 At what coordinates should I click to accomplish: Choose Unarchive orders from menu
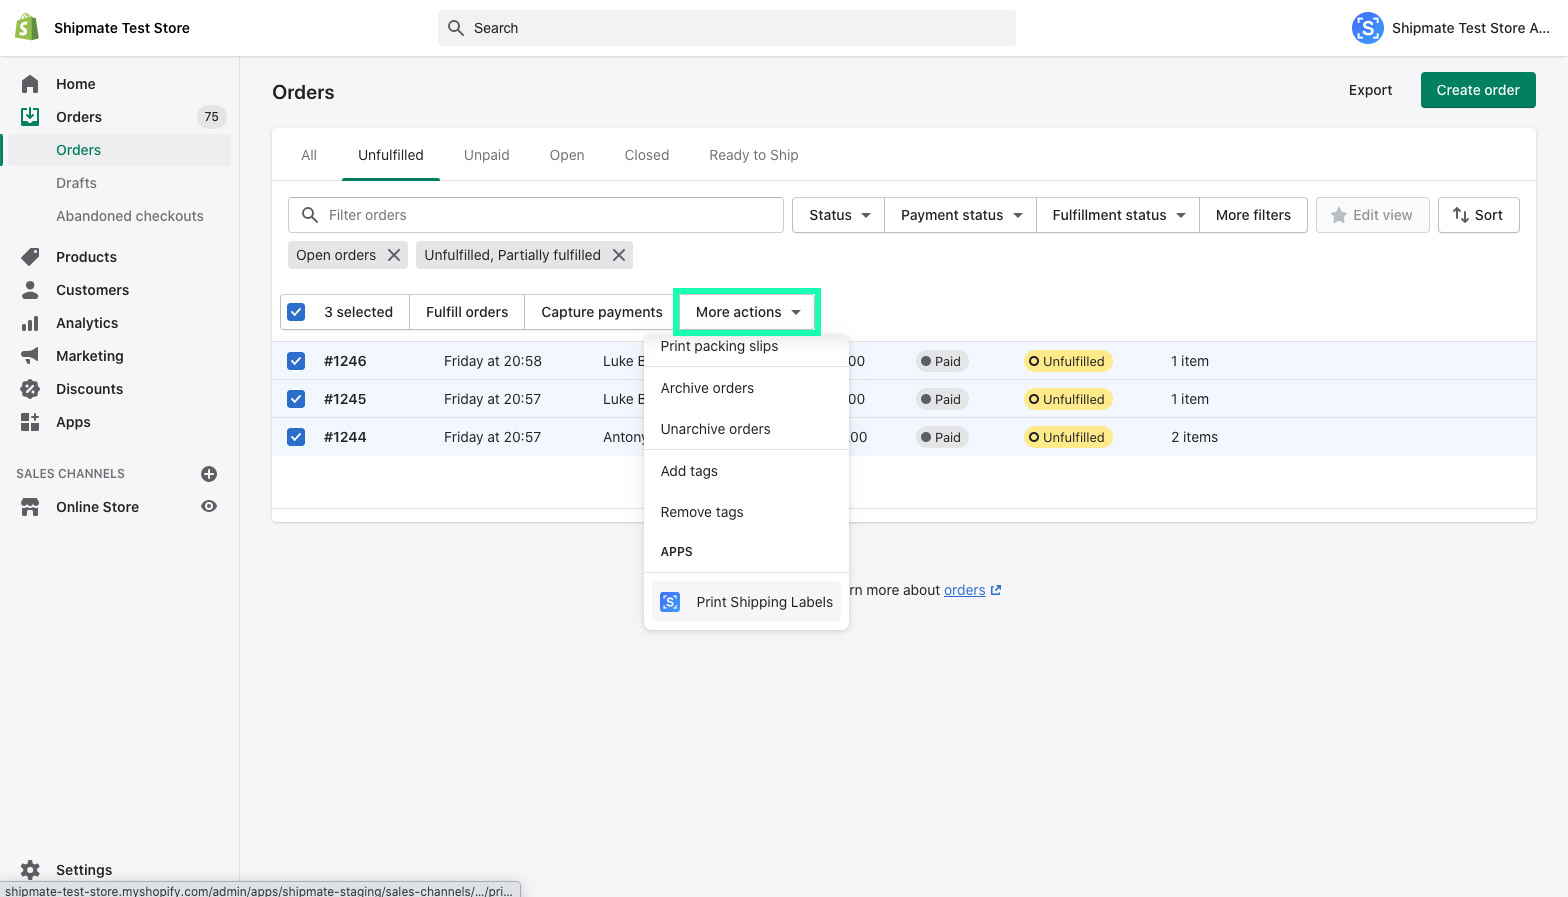point(747,429)
